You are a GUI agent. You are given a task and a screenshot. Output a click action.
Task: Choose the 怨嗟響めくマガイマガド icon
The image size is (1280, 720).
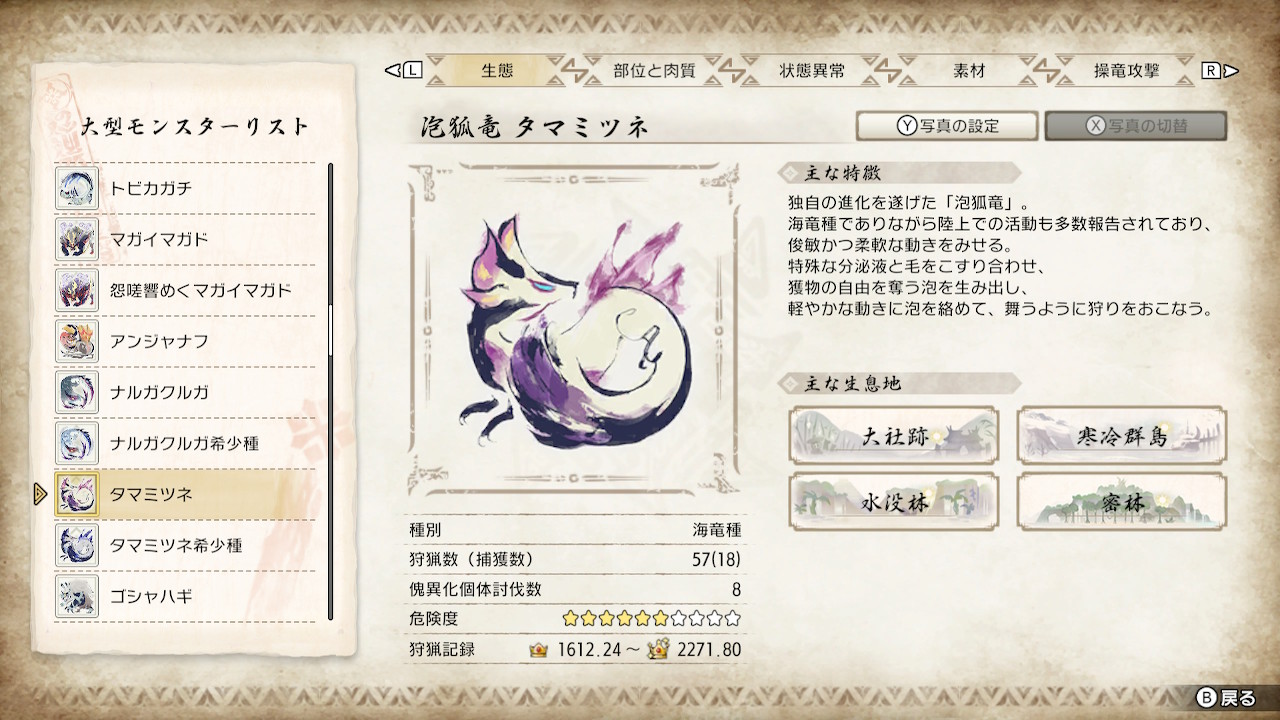click(77, 290)
